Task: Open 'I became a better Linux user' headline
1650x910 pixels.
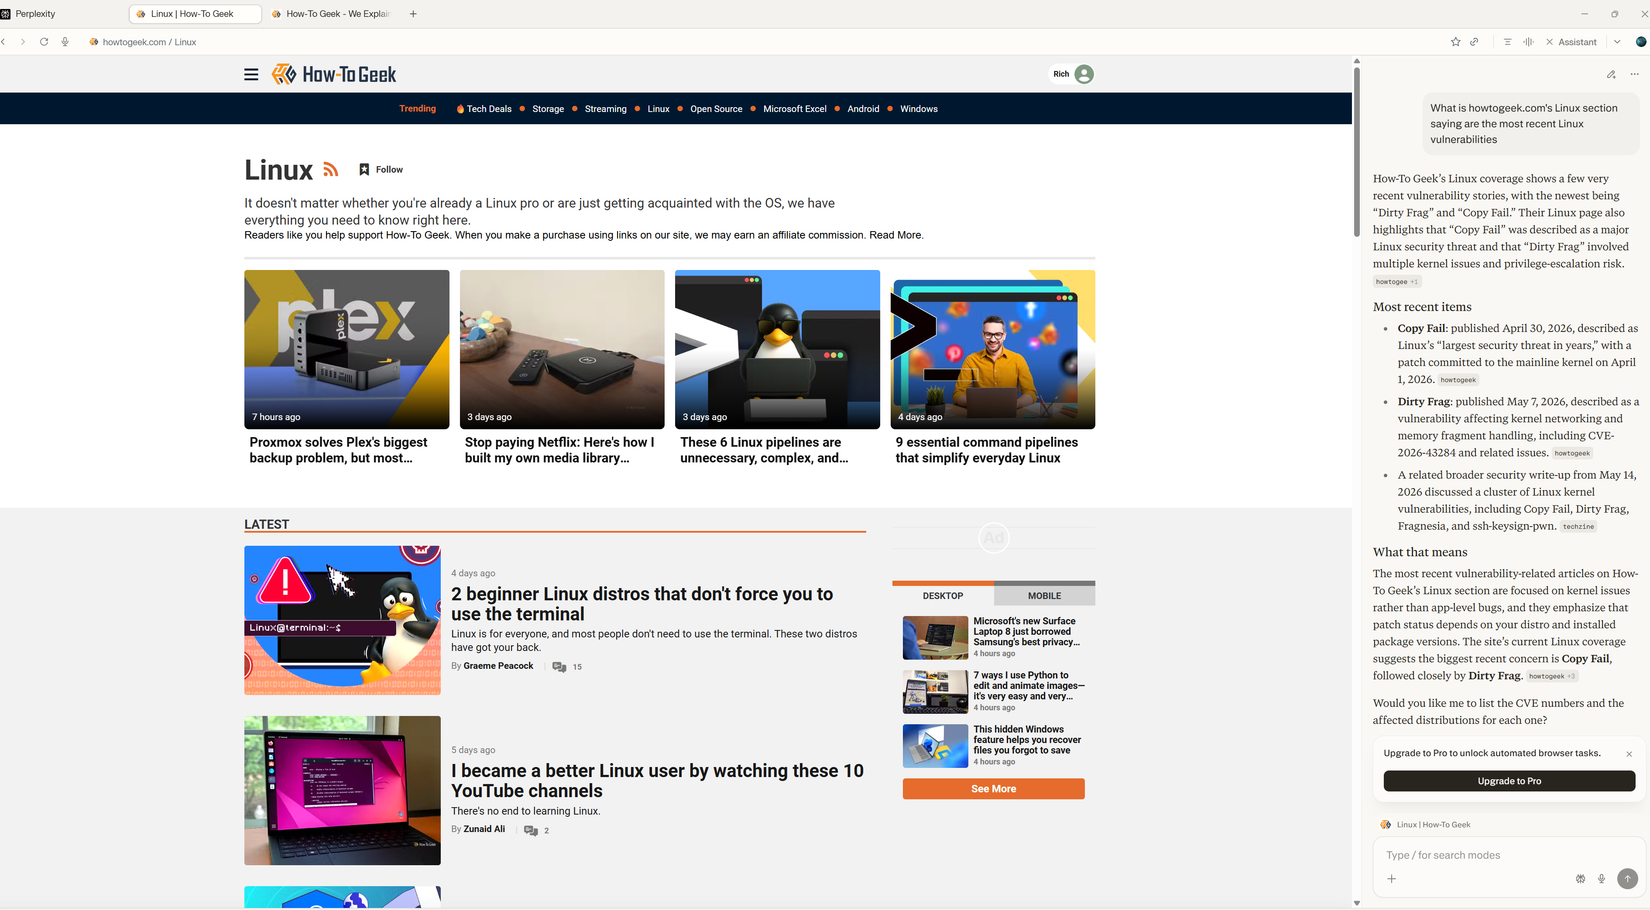Action: coord(657,781)
